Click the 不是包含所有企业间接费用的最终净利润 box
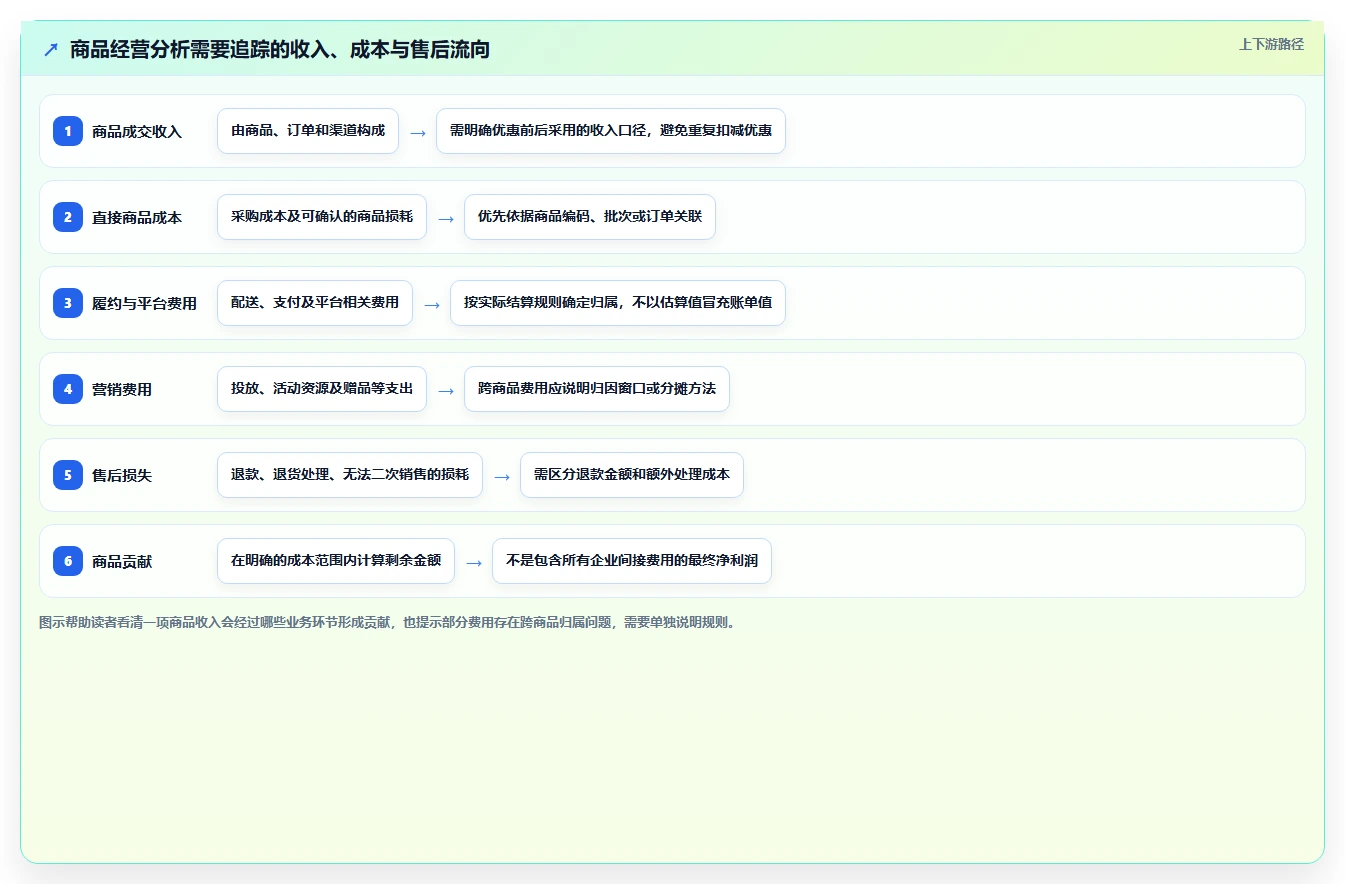The height and width of the screenshot is (884, 1345). tap(632, 561)
